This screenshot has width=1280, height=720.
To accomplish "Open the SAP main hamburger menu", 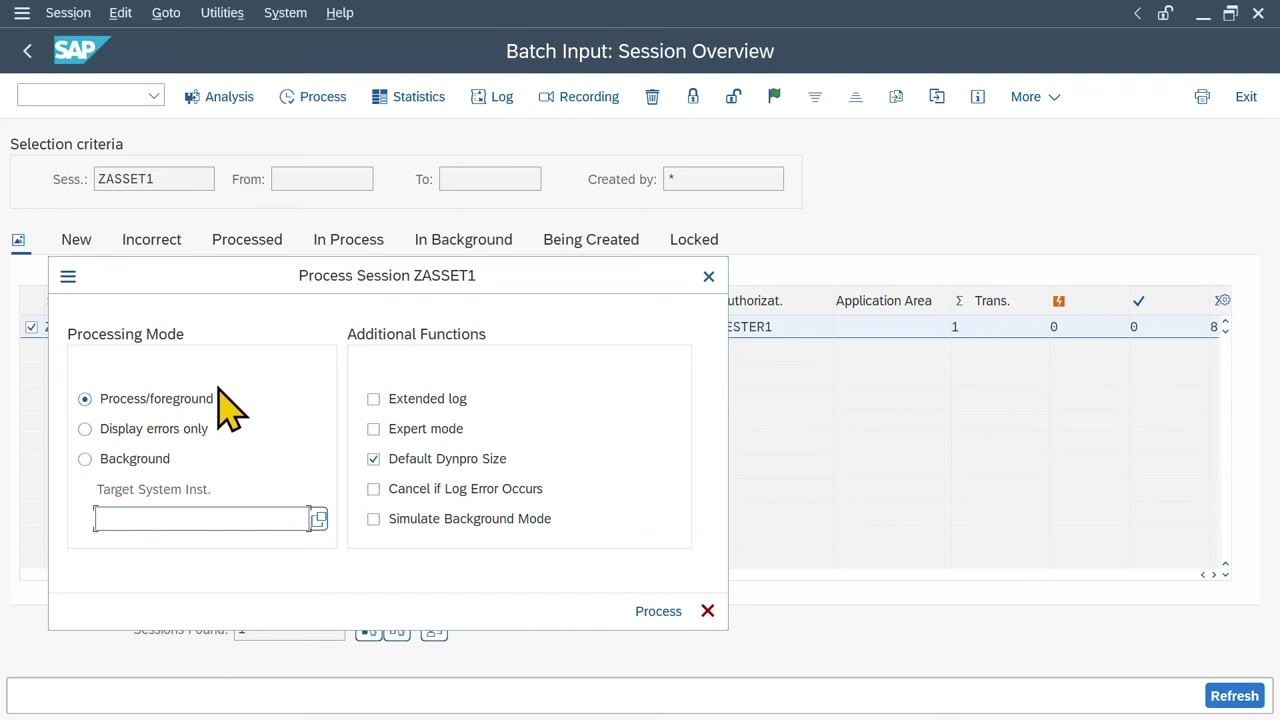I will coord(22,13).
